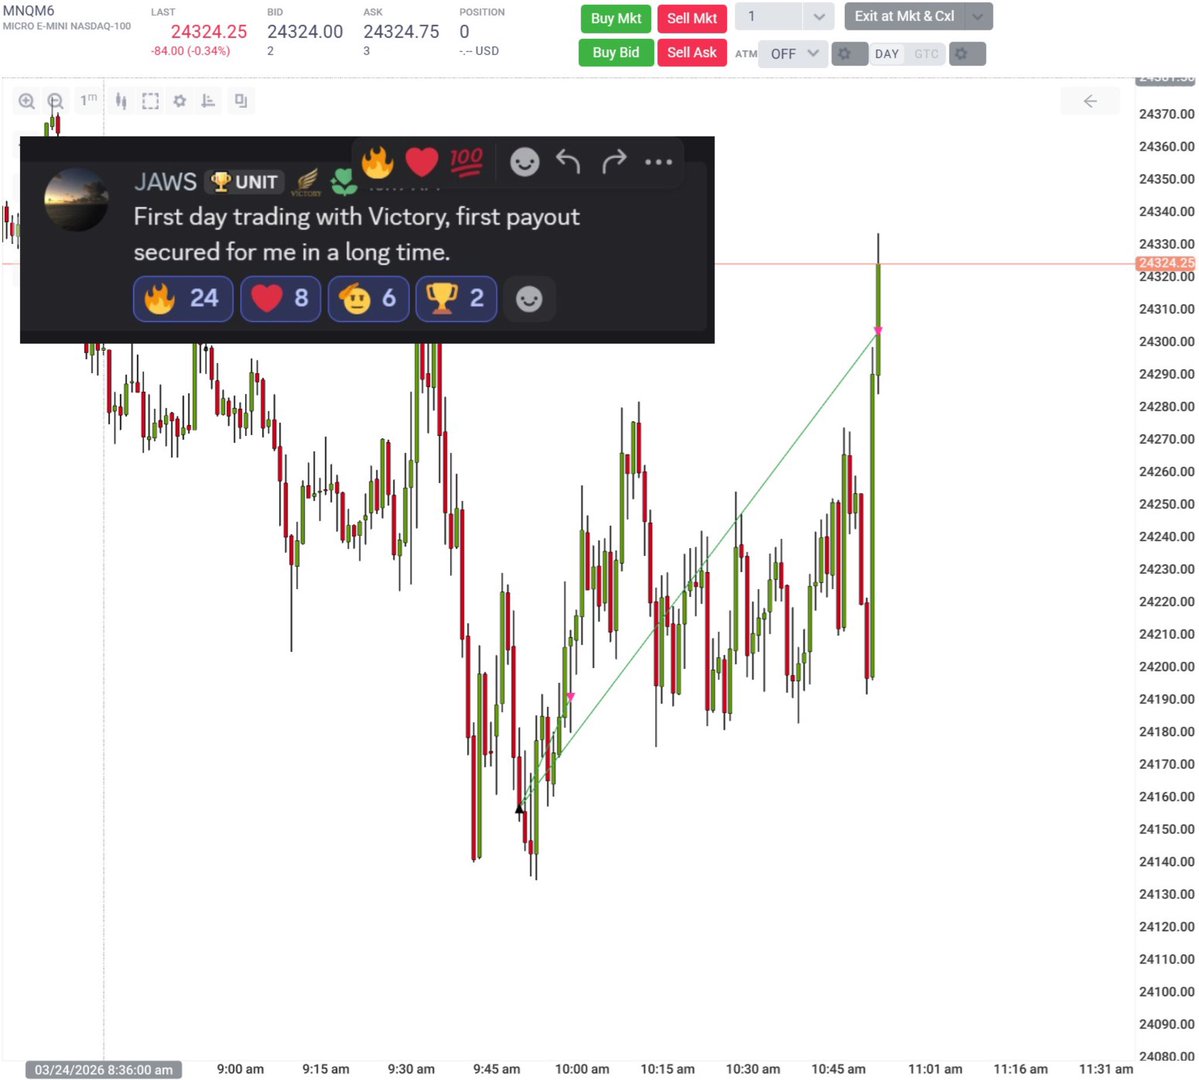This screenshot has height=1080, width=1199.
Task: Click the last price 24324.25
Action: [x=209, y=31]
